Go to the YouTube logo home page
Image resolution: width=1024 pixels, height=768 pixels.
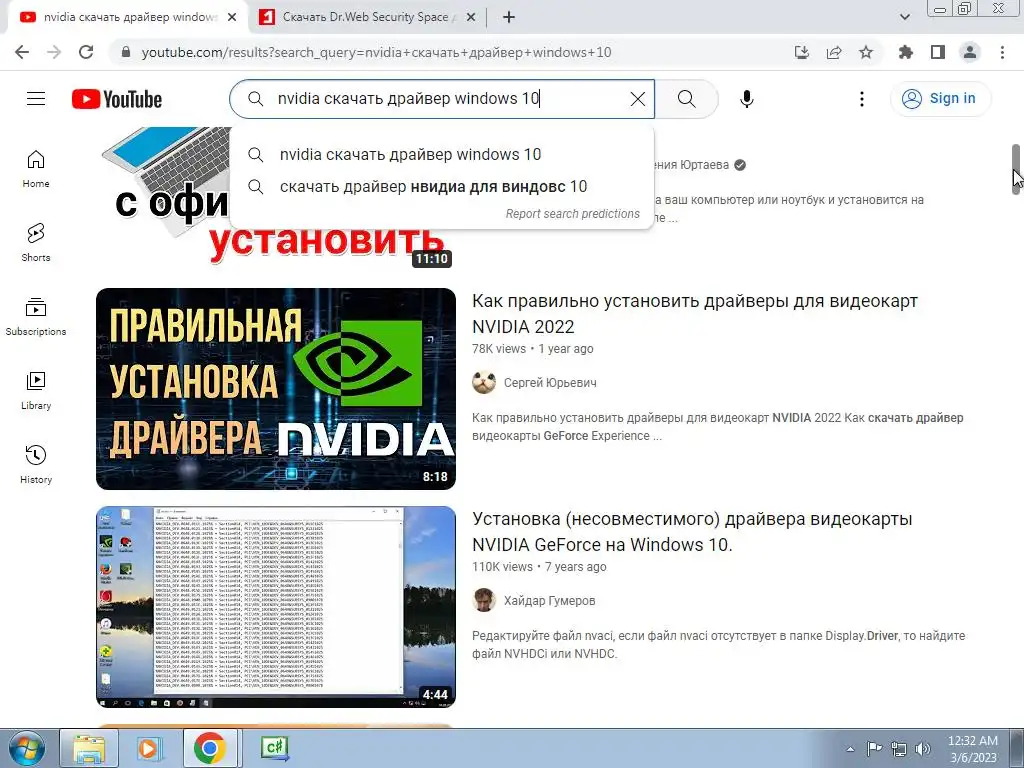tap(117, 99)
